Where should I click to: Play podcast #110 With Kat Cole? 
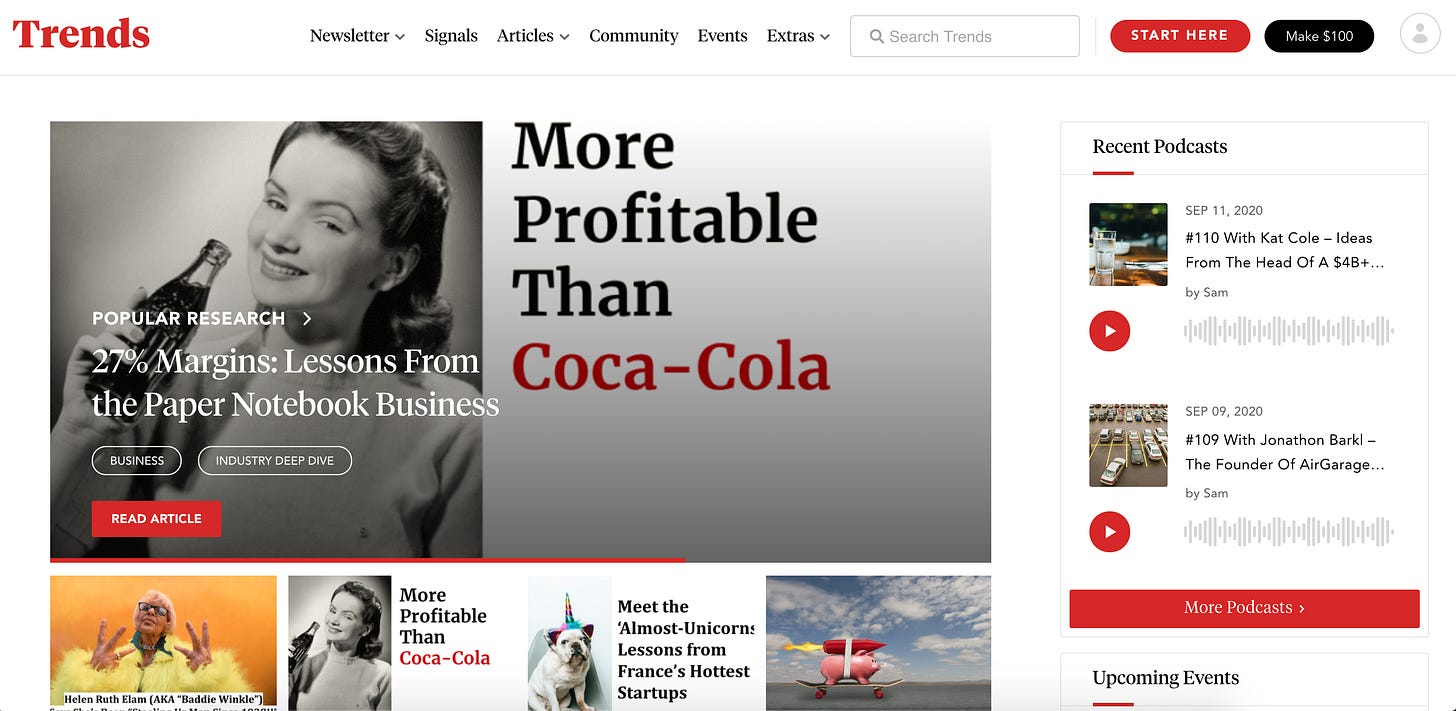click(x=1109, y=331)
